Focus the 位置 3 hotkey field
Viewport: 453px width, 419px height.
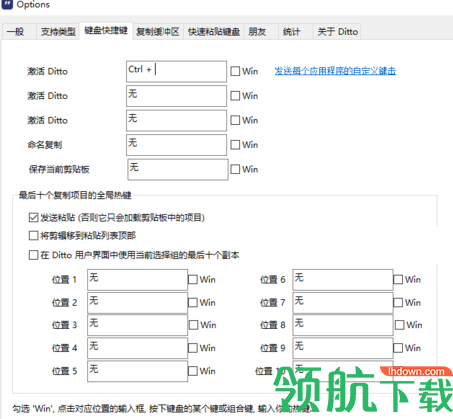[x=137, y=325]
